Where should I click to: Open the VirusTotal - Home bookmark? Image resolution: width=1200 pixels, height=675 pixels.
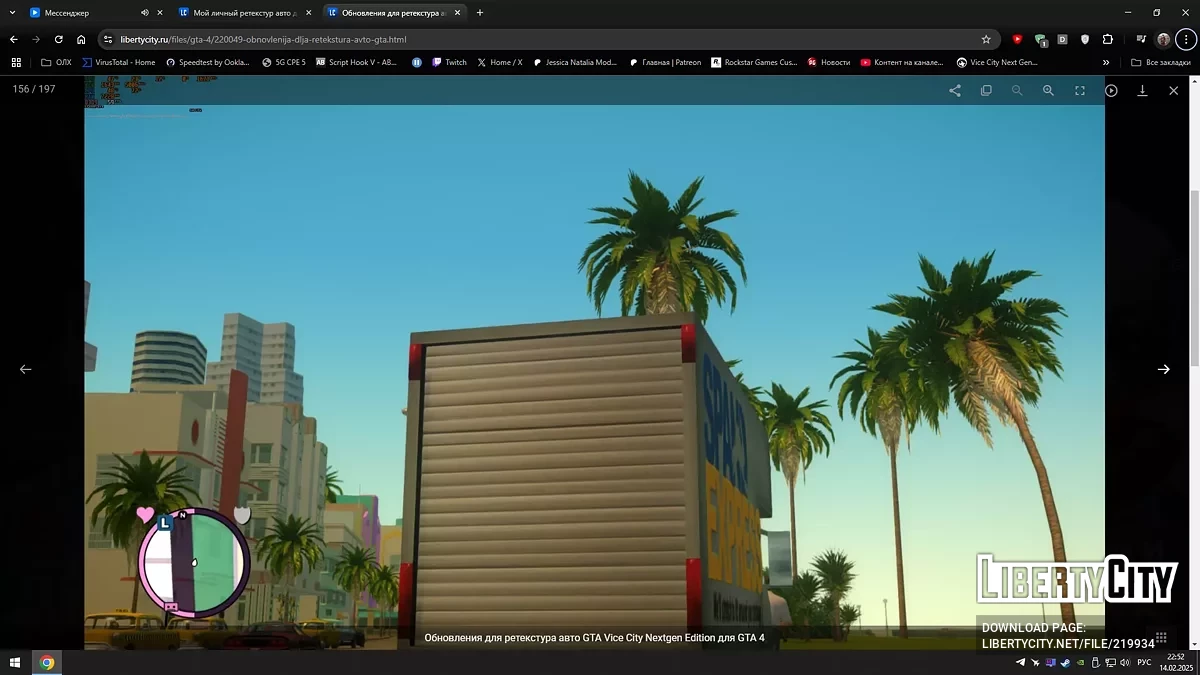tap(119, 62)
